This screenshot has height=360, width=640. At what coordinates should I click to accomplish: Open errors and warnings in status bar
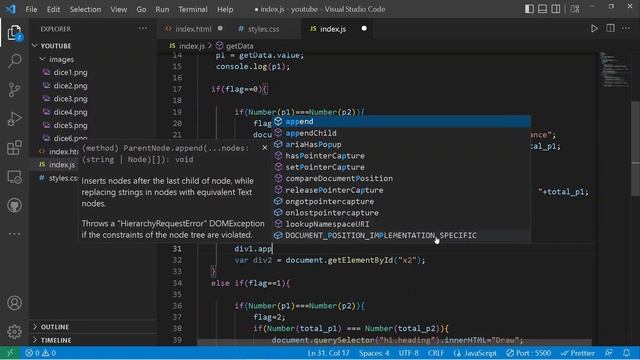coord(40,353)
